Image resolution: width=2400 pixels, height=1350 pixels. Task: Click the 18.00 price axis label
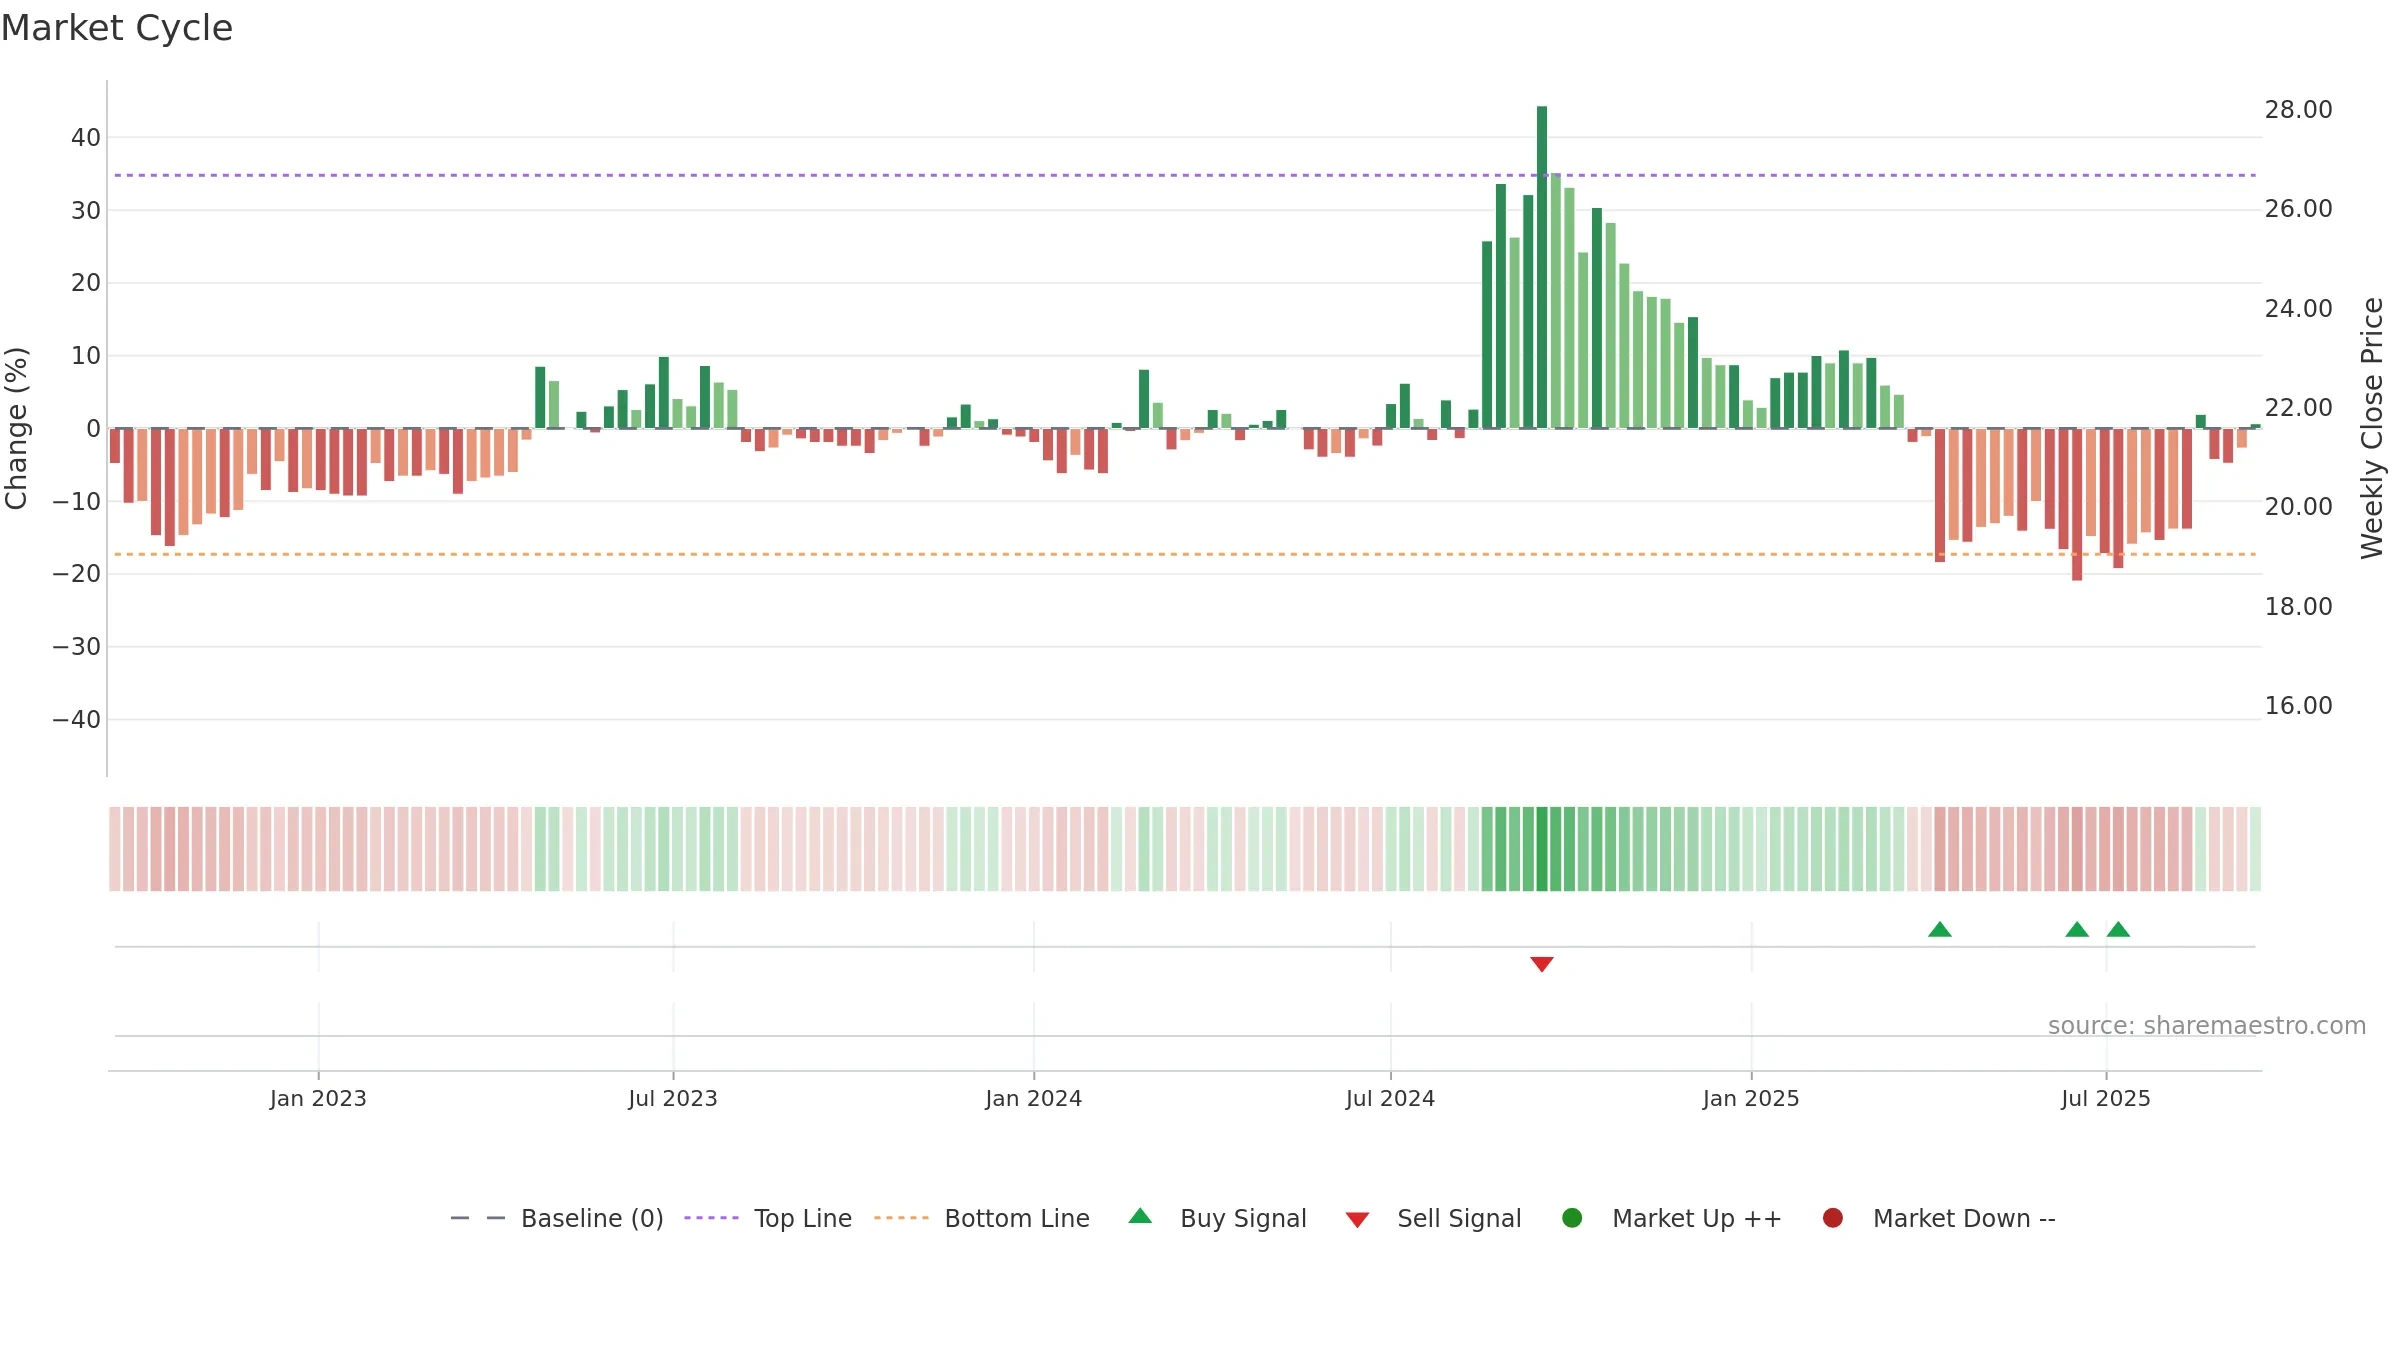[x=2298, y=607]
